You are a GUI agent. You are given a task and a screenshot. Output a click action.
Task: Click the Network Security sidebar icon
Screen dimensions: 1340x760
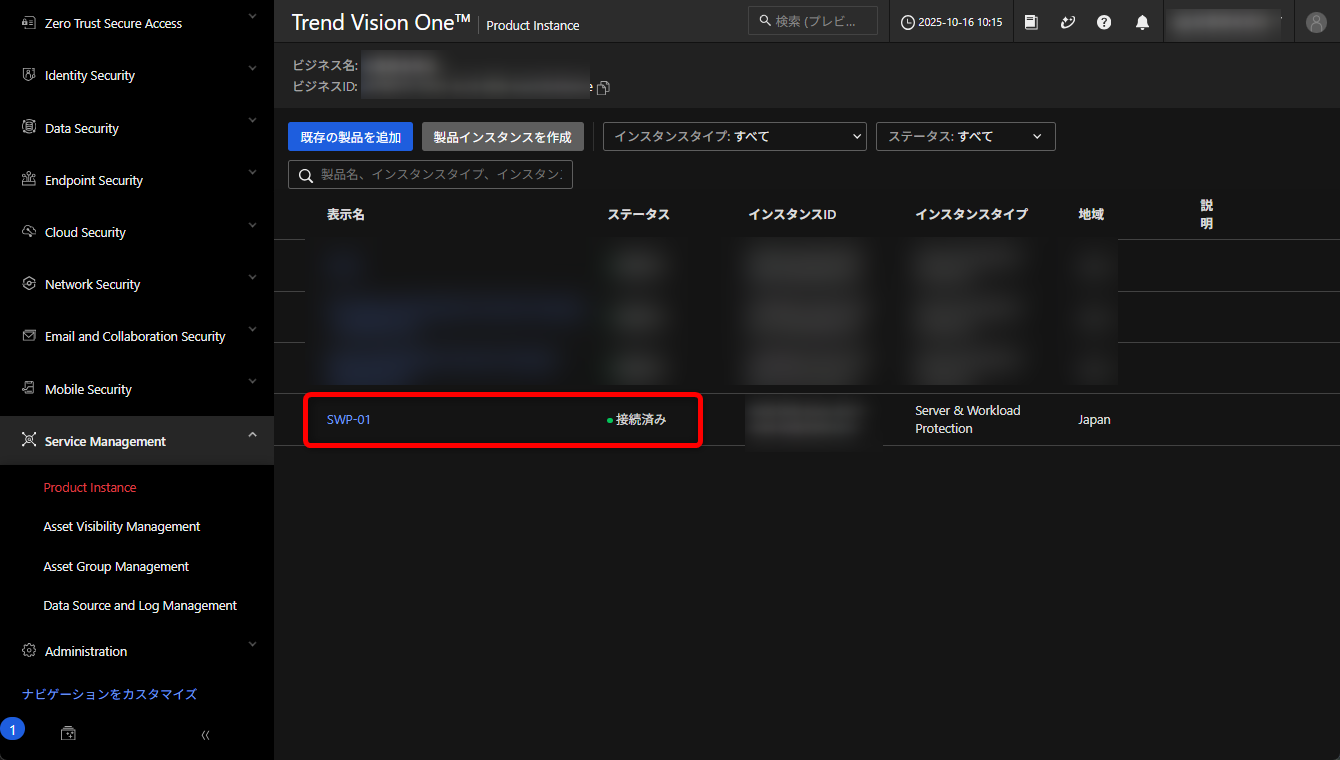coord(29,284)
